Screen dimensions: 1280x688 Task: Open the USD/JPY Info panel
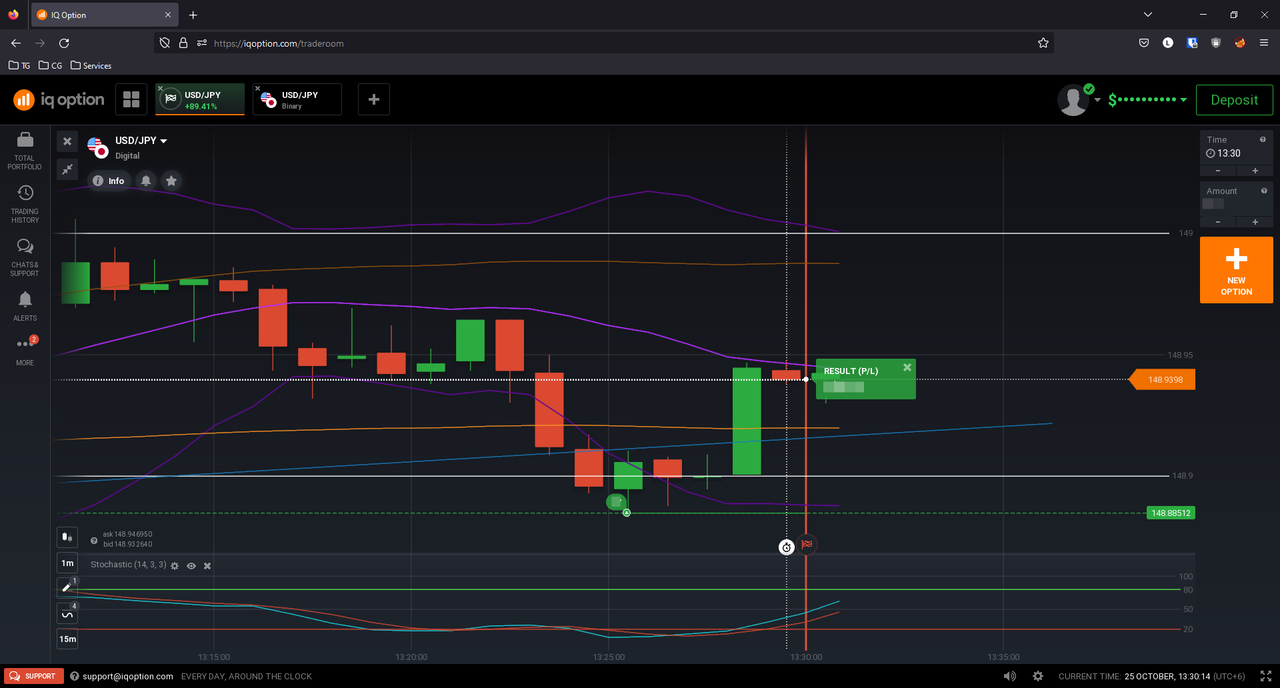tap(109, 181)
